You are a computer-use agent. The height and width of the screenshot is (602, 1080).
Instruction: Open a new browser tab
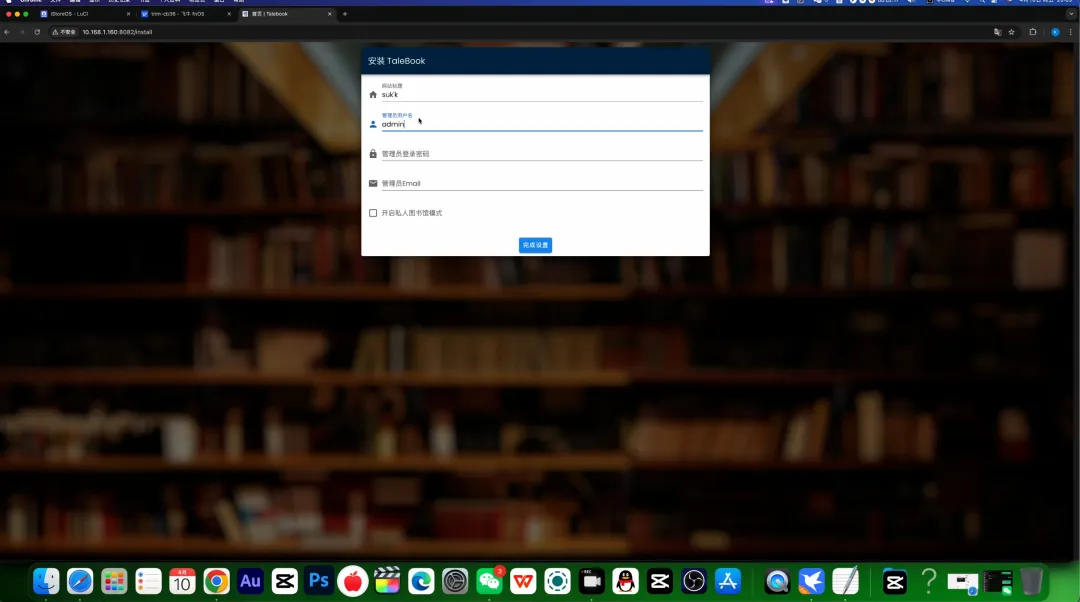[345, 14]
